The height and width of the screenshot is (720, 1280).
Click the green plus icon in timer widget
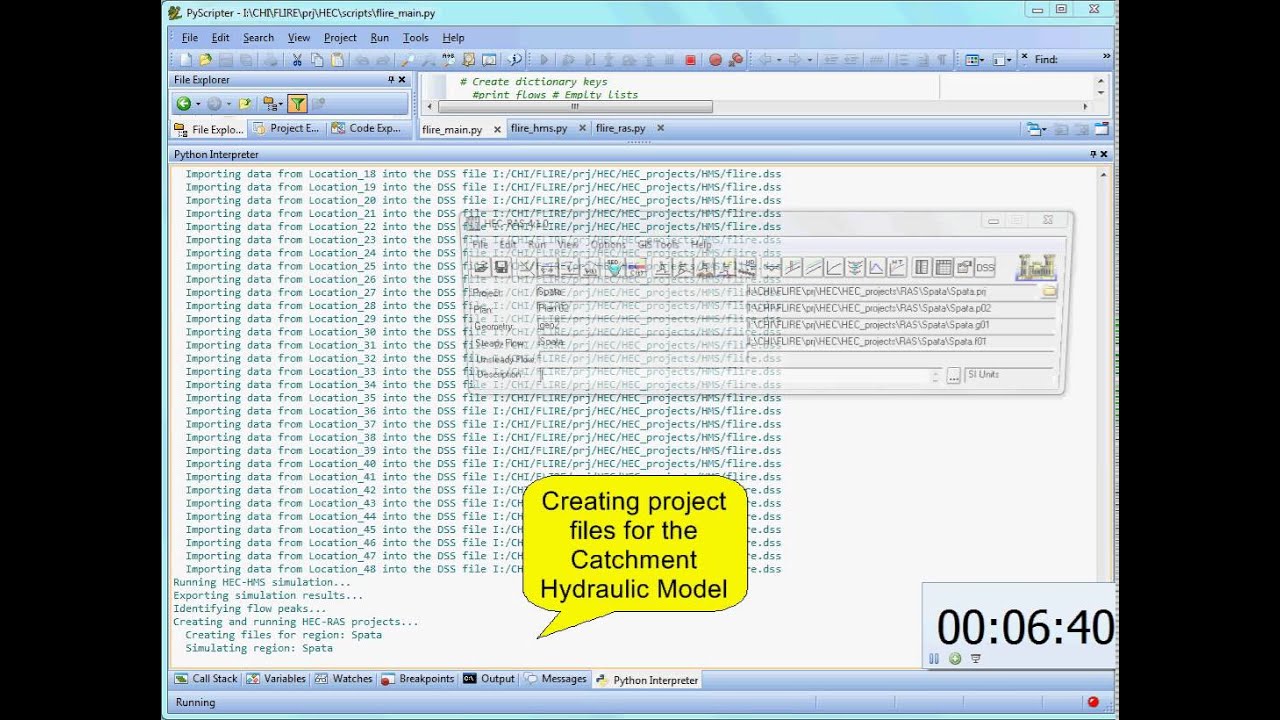pyautogui.click(x=955, y=658)
